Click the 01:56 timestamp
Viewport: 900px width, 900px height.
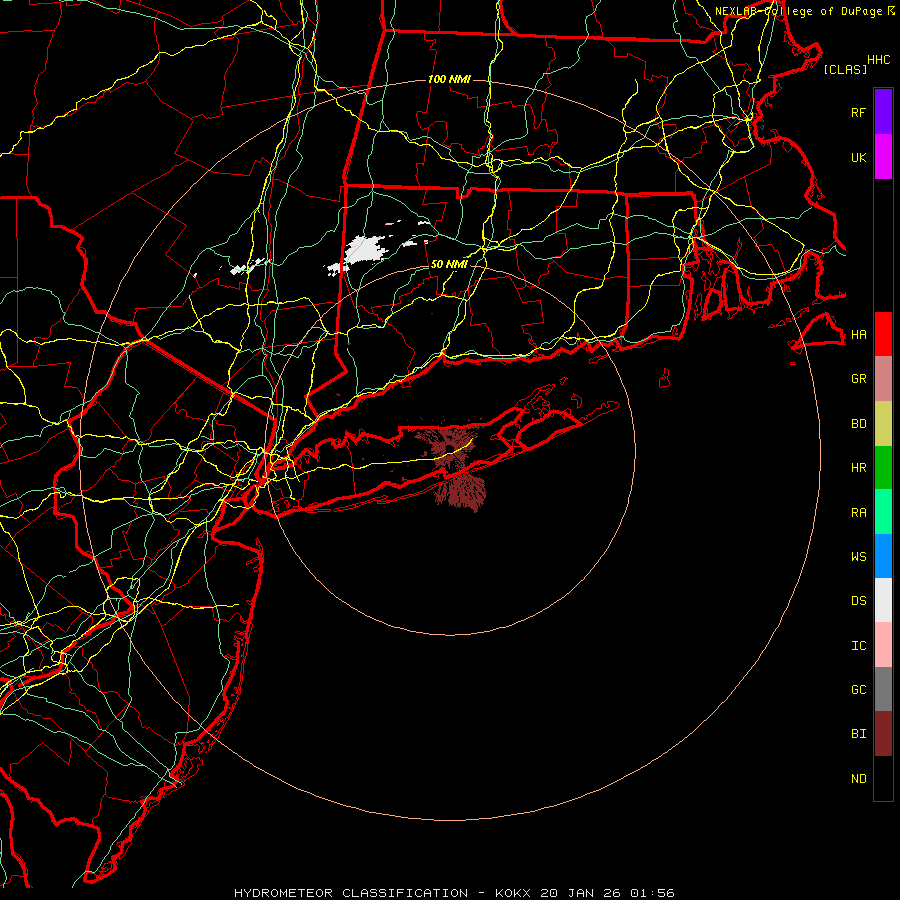coord(652,893)
